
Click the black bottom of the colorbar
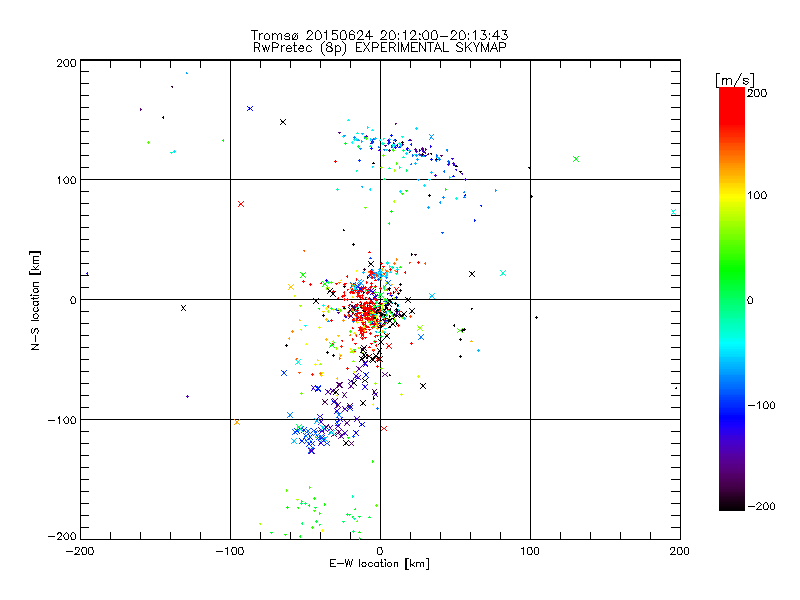point(732,500)
